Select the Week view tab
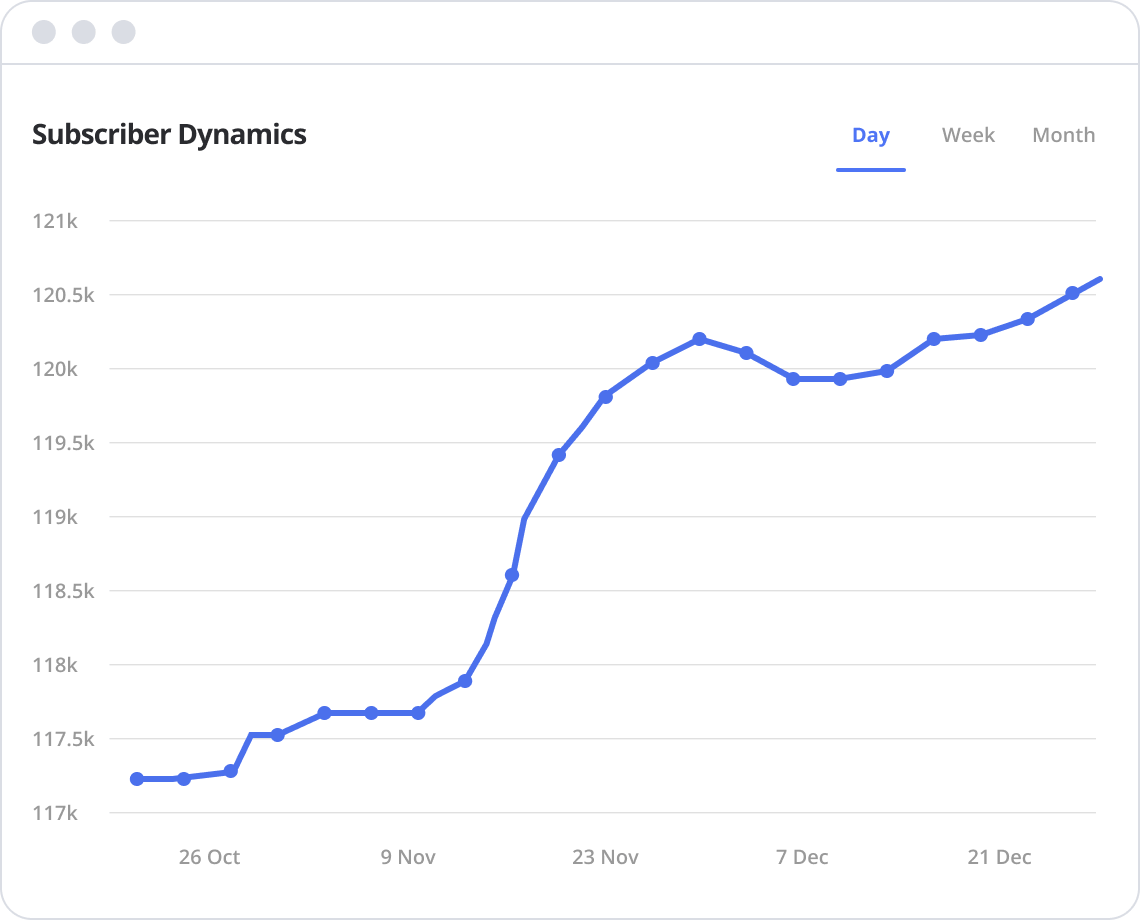1140x920 pixels. 968,135
